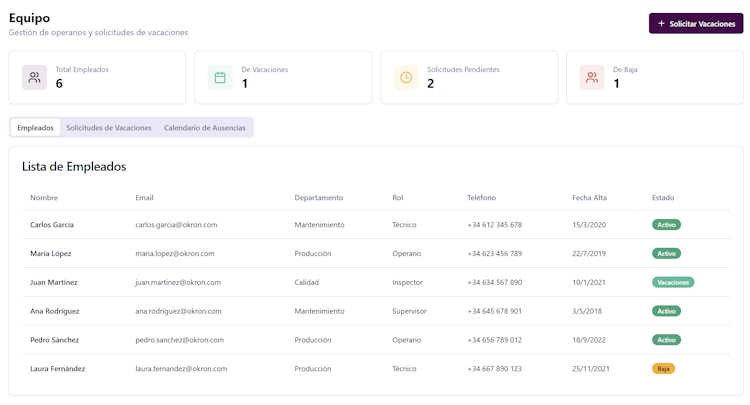Click the Nombre column header
750x405 pixels.
[44, 198]
